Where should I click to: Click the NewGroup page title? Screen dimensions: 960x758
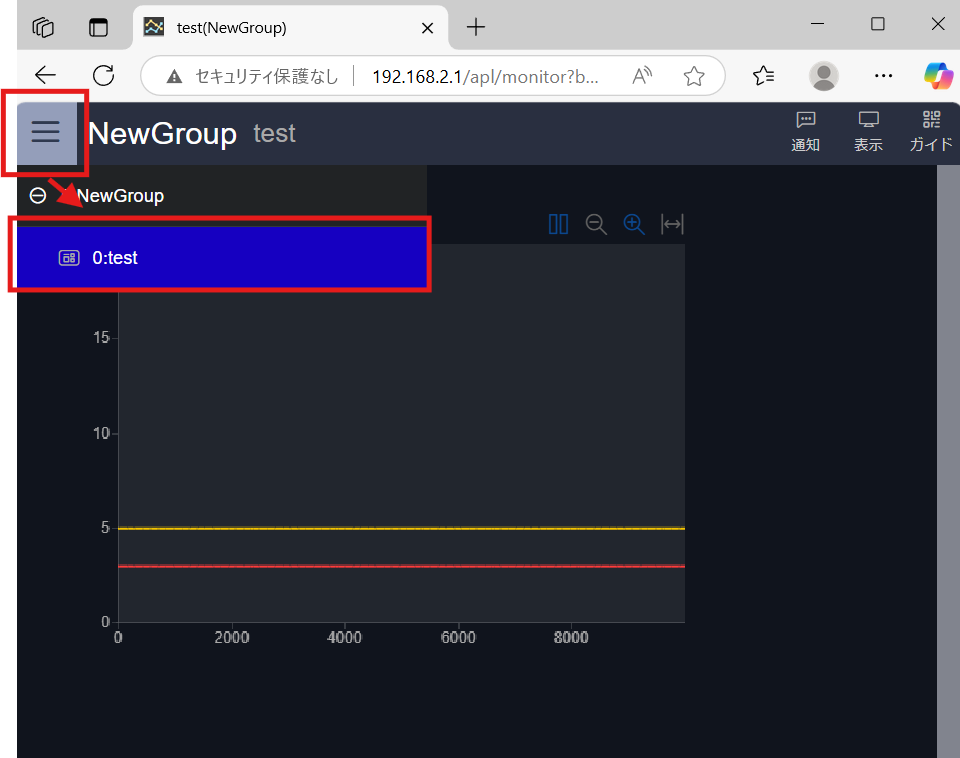[163, 133]
